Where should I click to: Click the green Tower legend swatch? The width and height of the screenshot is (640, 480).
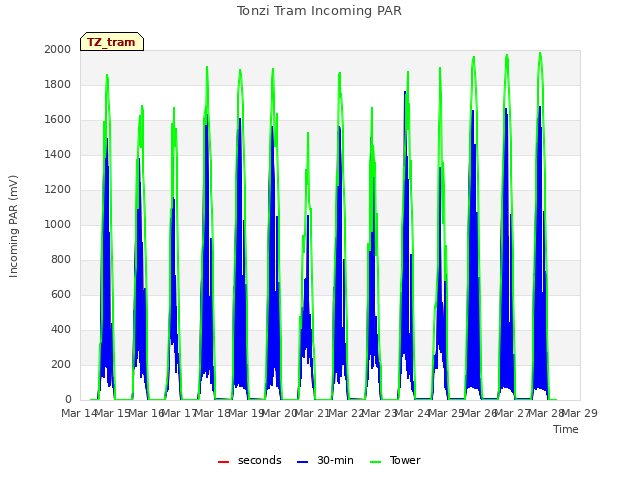pyautogui.click(x=375, y=462)
